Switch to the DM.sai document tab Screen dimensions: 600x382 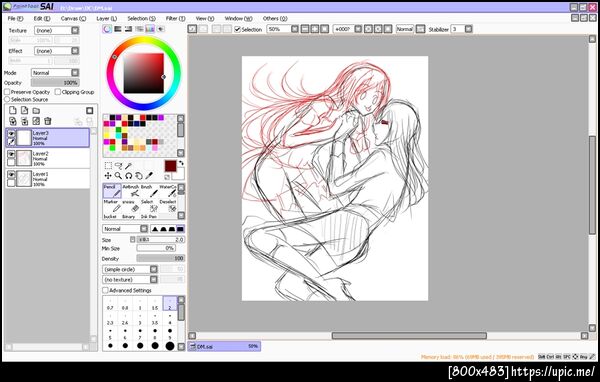pyautogui.click(x=224, y=346)
